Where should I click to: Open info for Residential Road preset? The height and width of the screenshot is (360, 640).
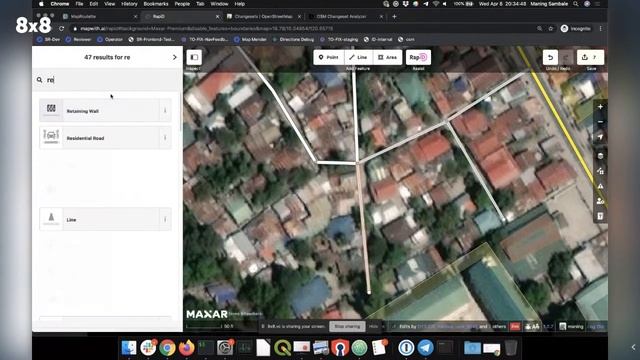[x=165, y=138]
